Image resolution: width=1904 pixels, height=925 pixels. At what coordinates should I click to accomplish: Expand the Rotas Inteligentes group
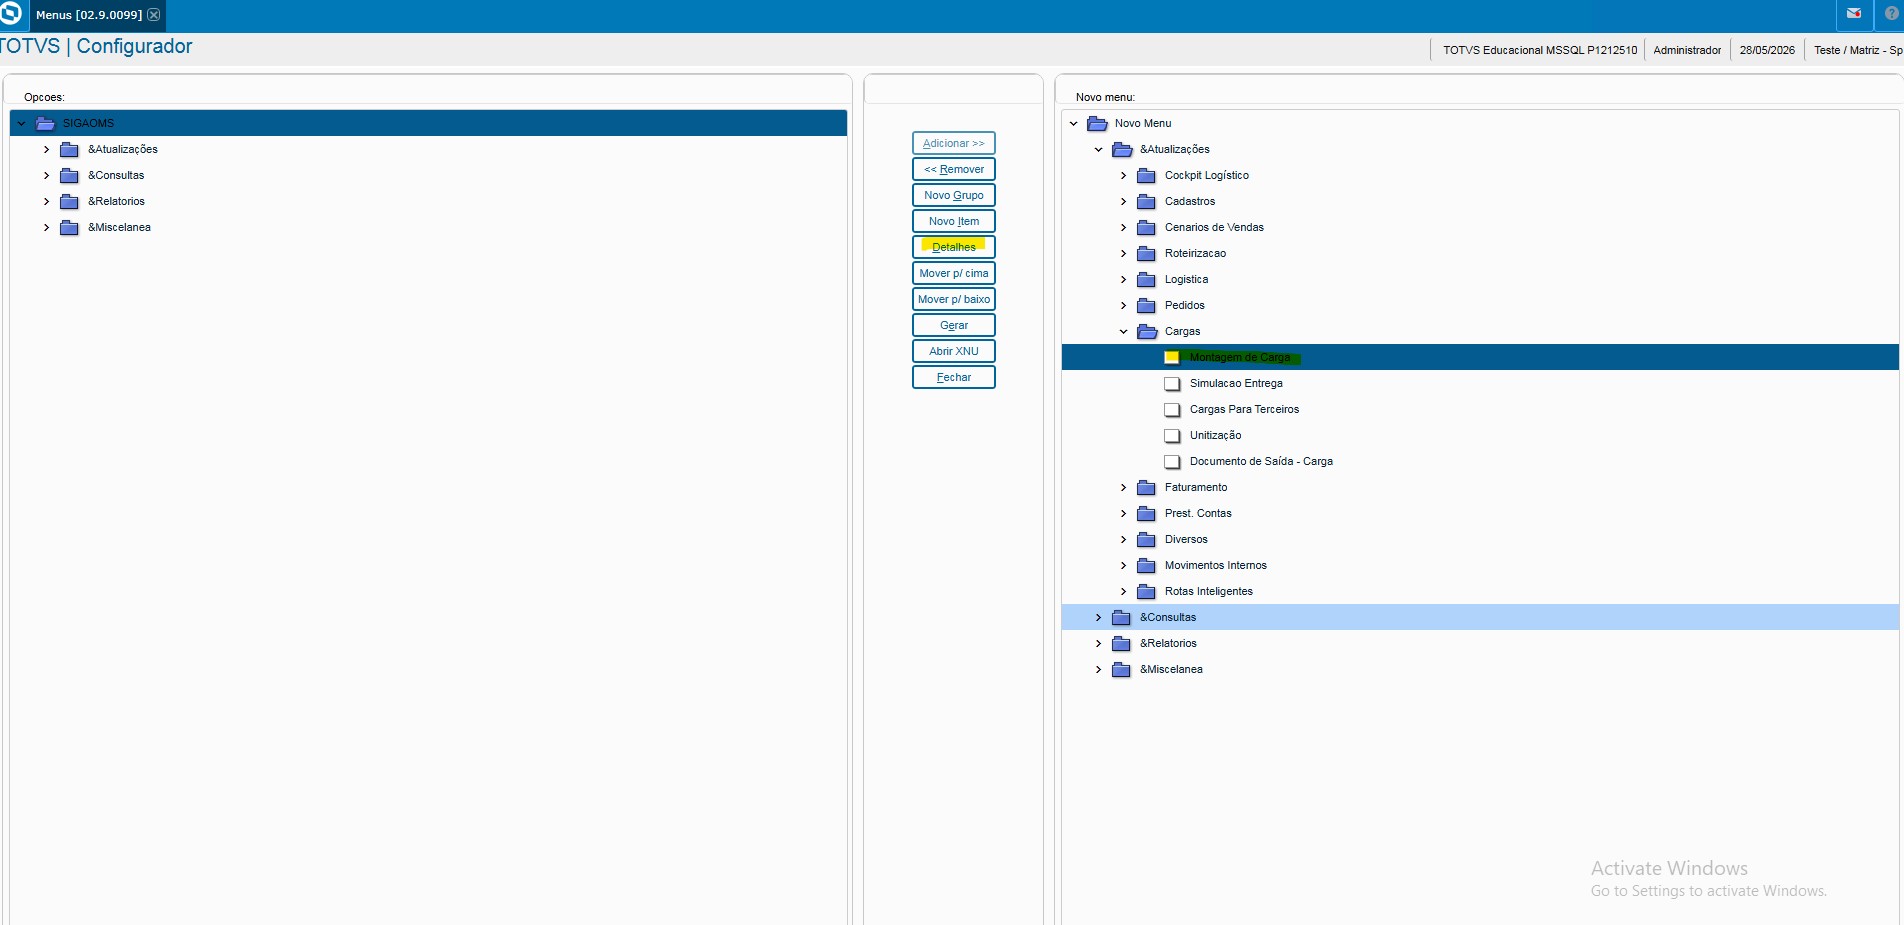point(1123,591)
